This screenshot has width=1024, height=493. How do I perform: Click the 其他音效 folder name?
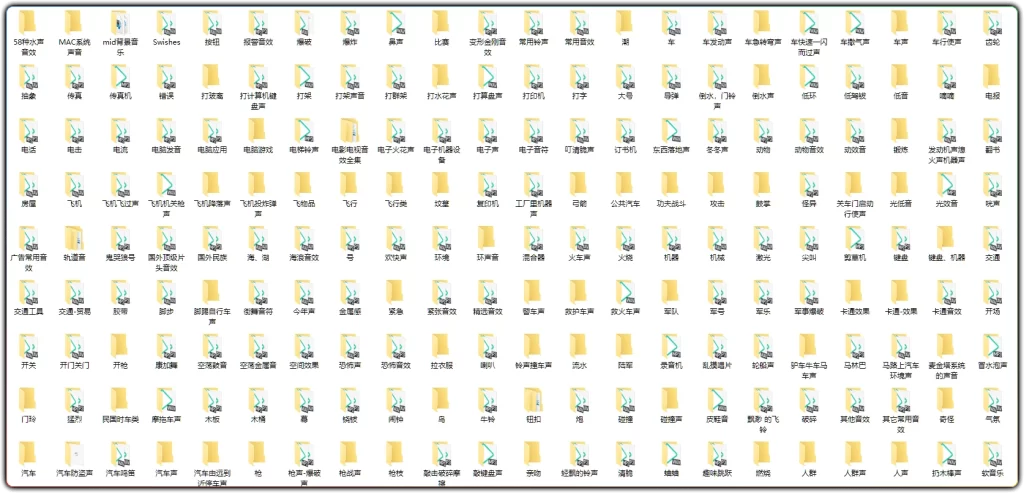pyautogui.click(x=854, y=419)
